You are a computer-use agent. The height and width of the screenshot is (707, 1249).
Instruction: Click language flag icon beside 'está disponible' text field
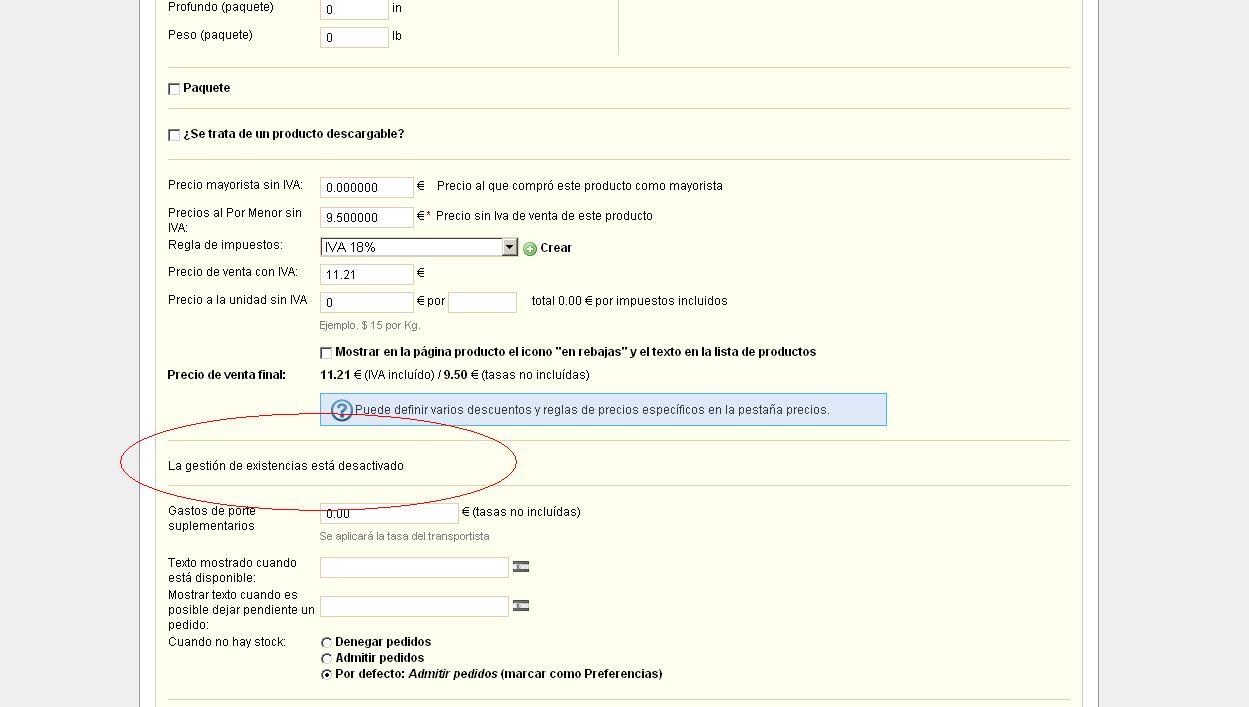pyautogui.click(x=520, y=566)
